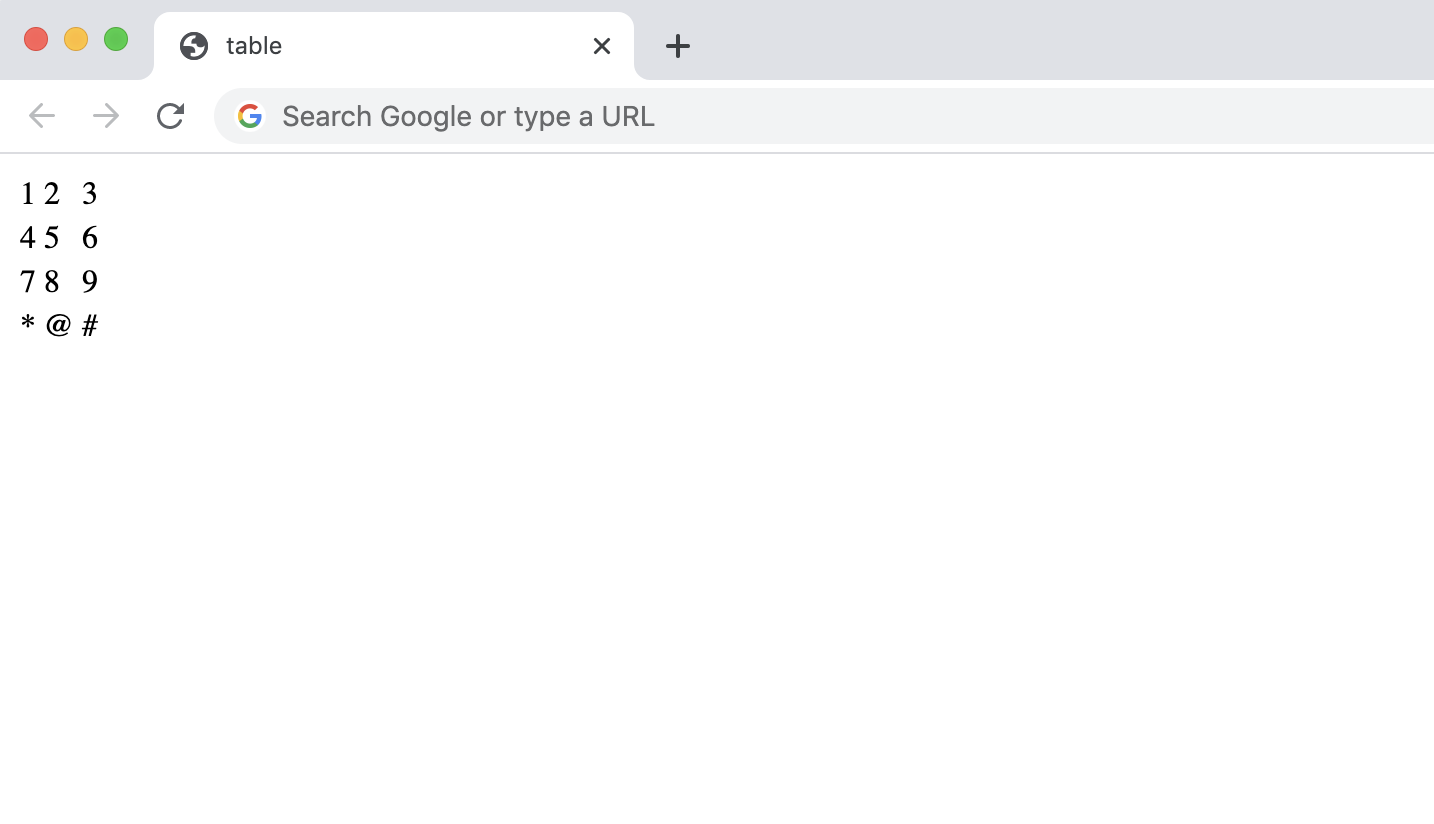Minimize window with the yellow button
The image size is (1434, 824).
pyautogui.click(x=76, y=39)
